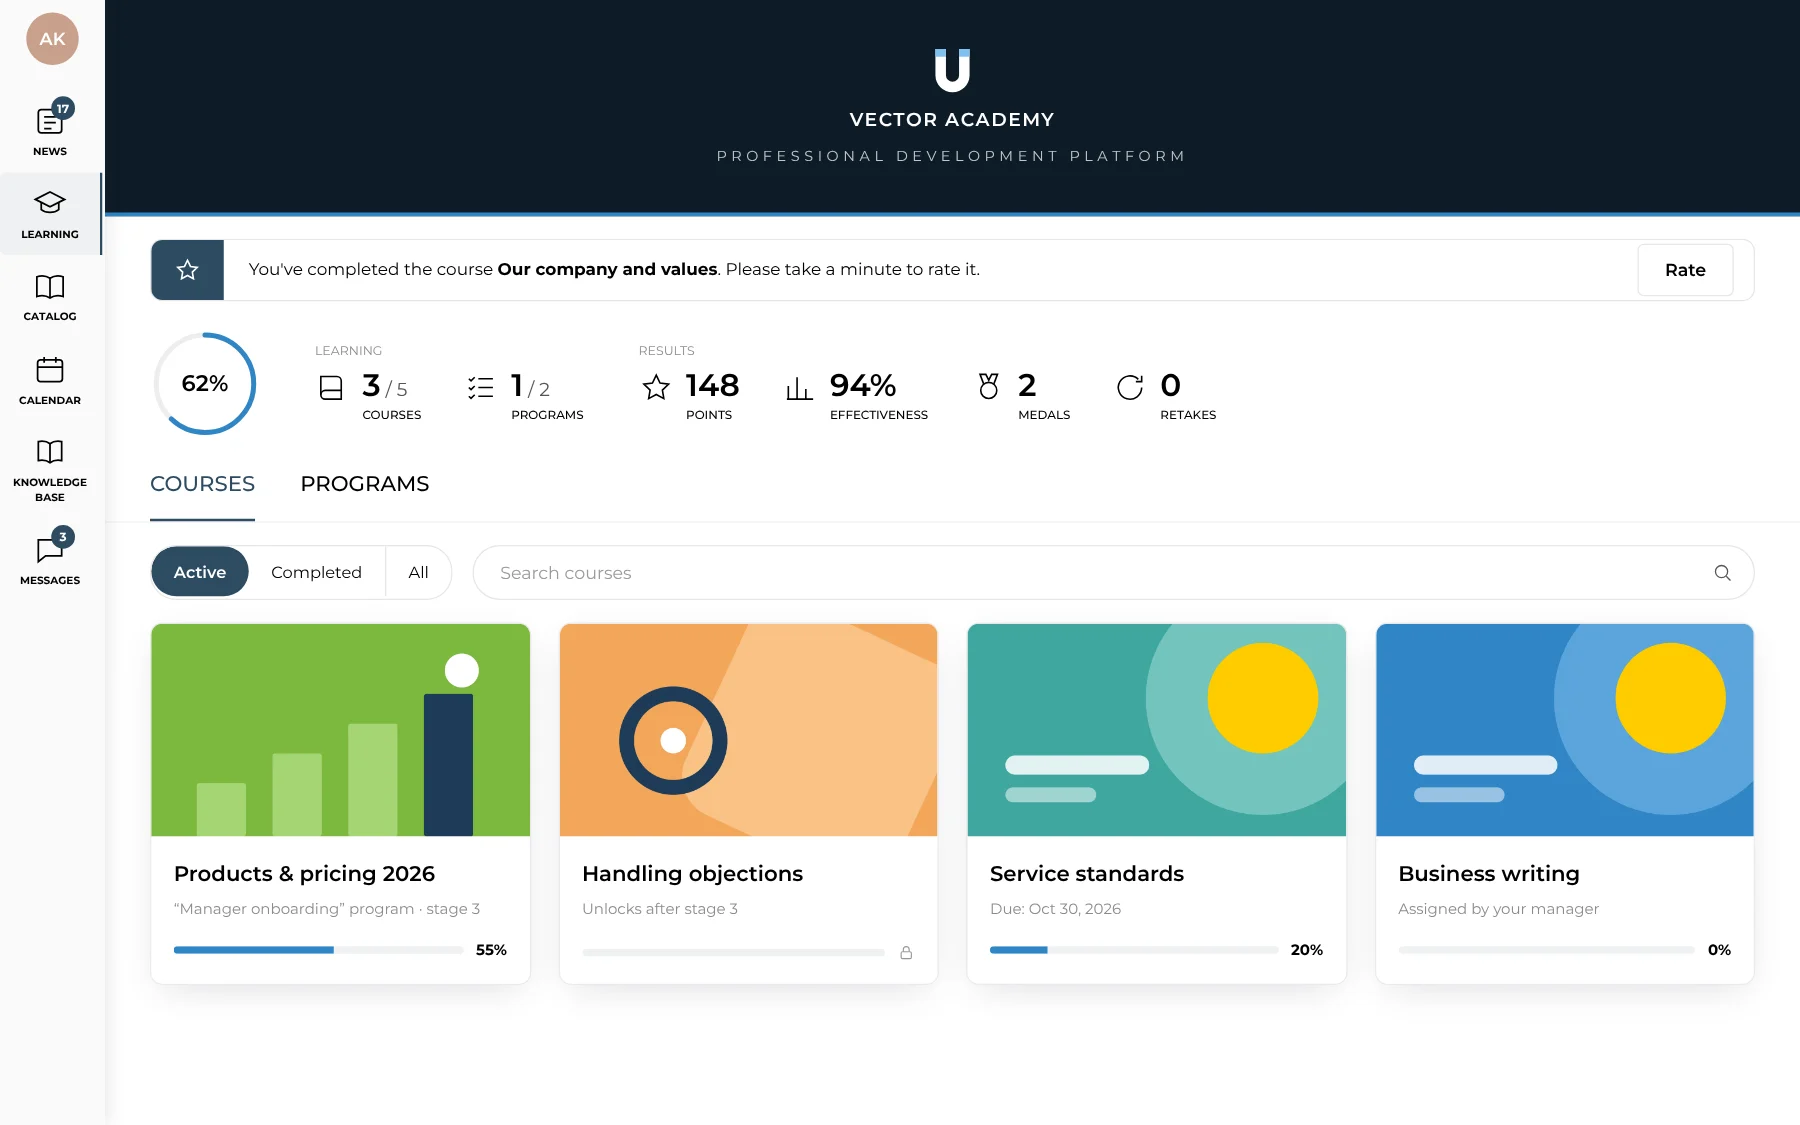Image resolution: width=1800 pixels, height=1125 pixels.
Task: Click the 3/5 courses counter
Action: tap(385, 386)
